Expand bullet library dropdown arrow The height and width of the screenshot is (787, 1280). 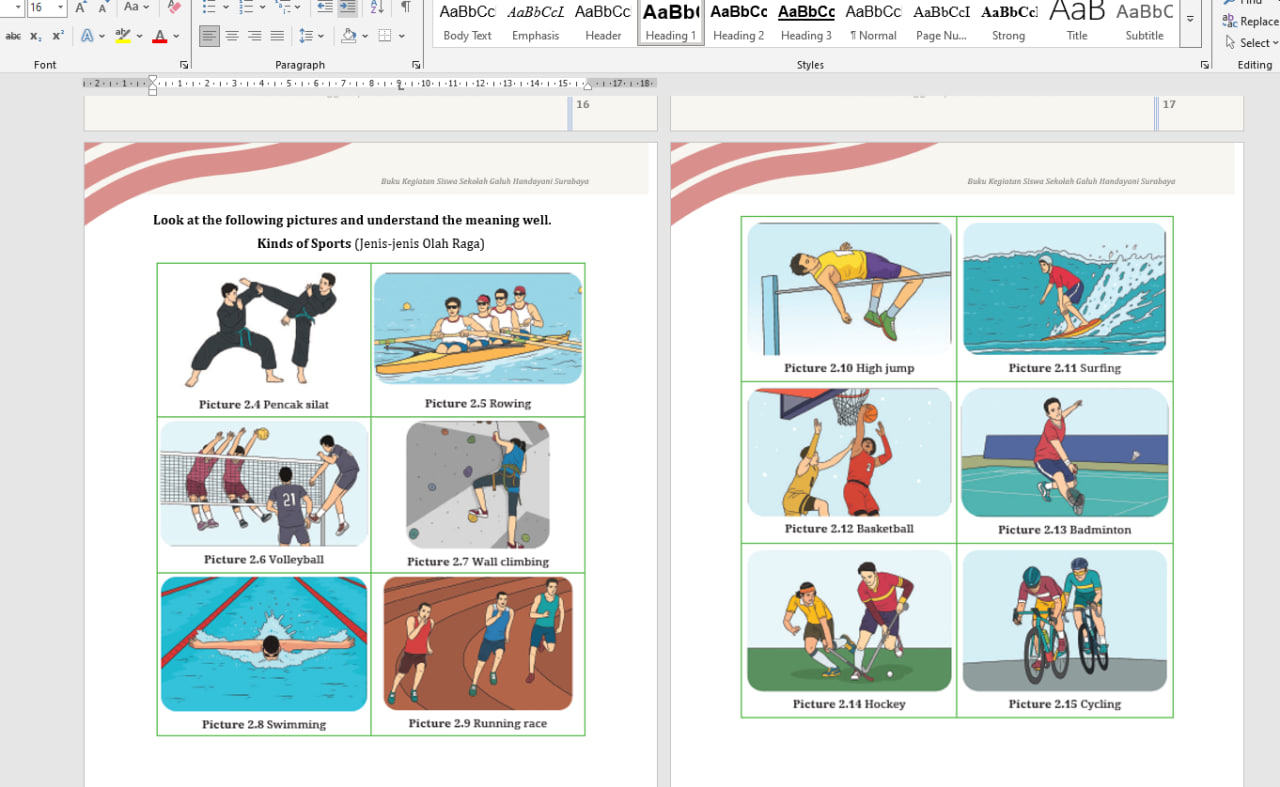[225, 7]
